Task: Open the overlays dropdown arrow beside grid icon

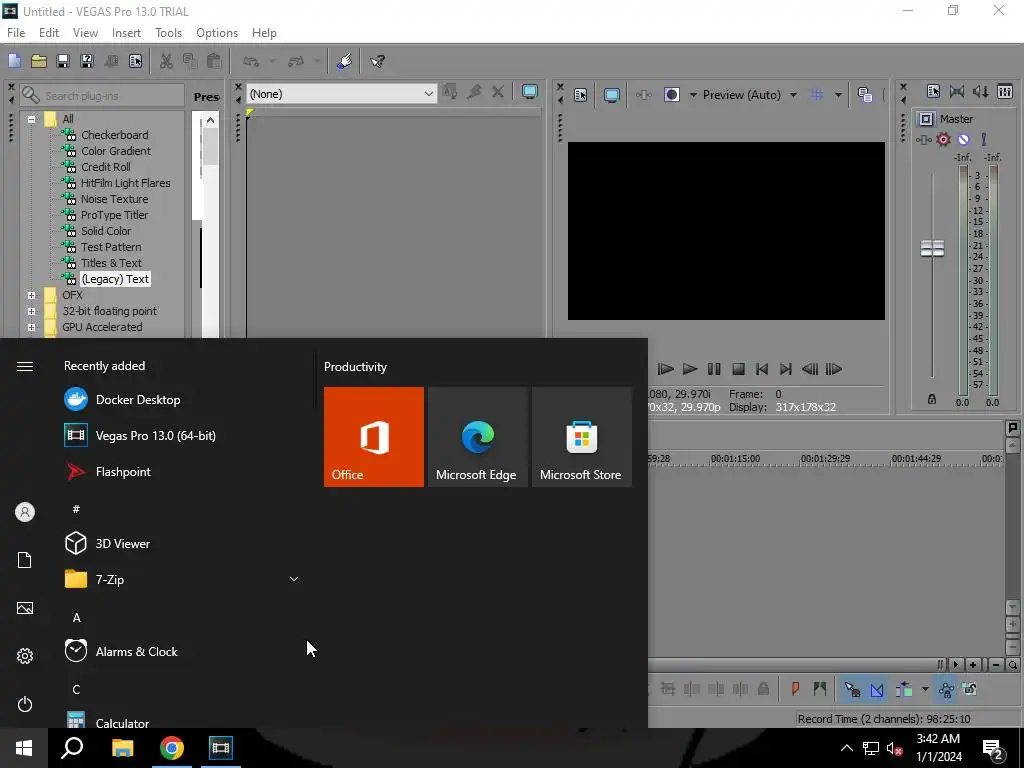Action: [x=838, y=95]
